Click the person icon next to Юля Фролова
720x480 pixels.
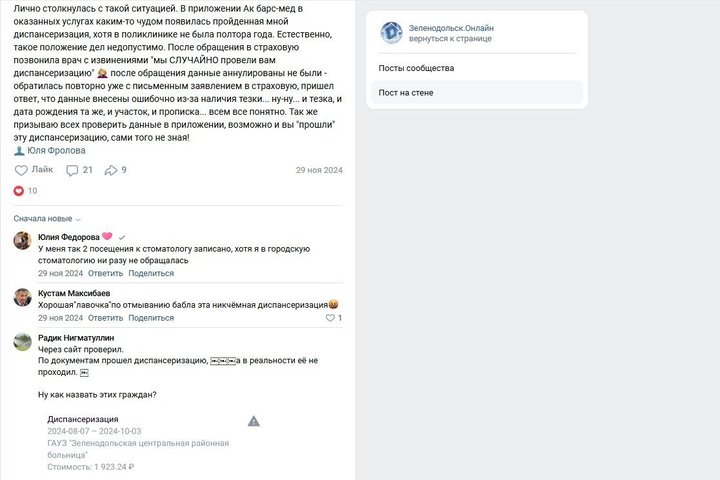click(x=18, y=150)
